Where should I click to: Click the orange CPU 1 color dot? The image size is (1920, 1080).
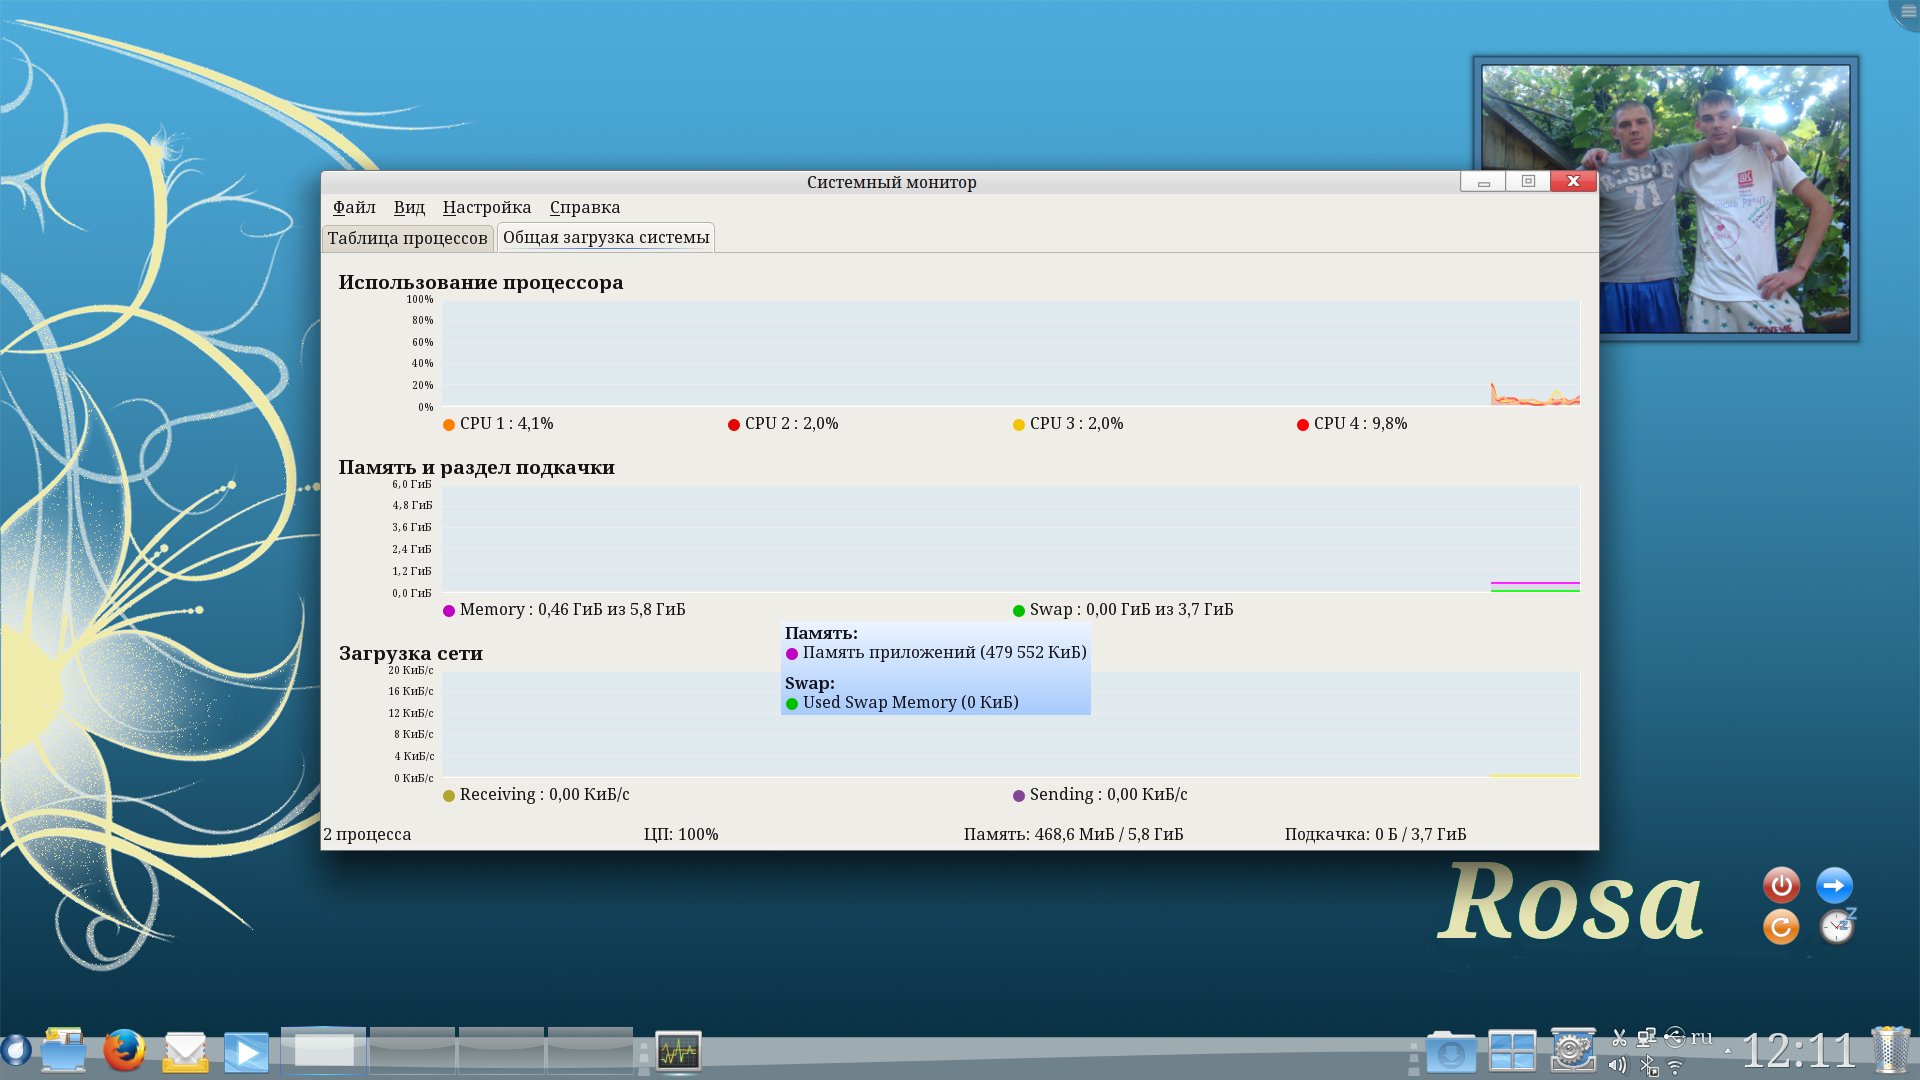[449, 425]
